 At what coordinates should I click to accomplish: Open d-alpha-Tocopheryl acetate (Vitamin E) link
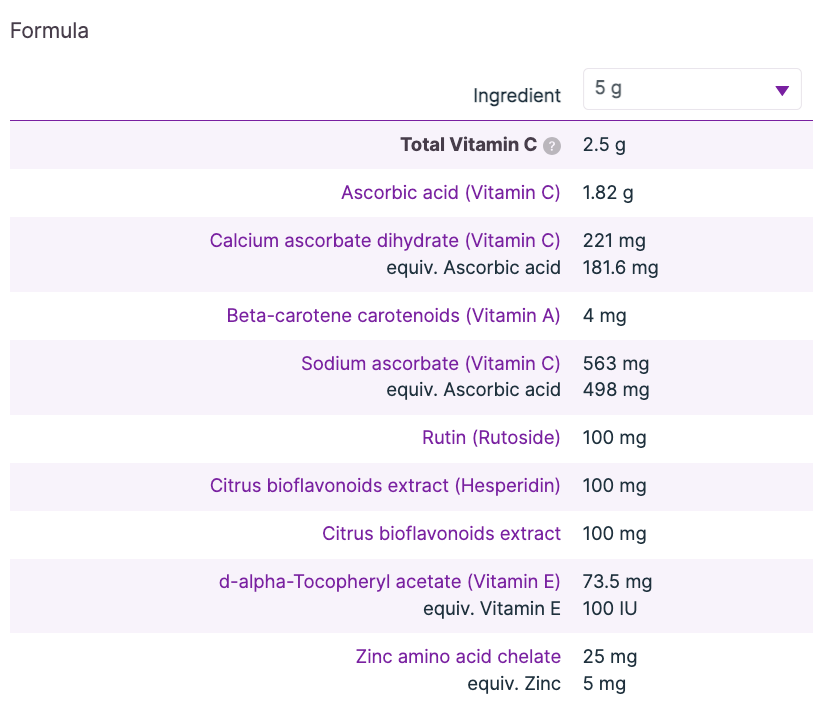(x=389, y=582)
